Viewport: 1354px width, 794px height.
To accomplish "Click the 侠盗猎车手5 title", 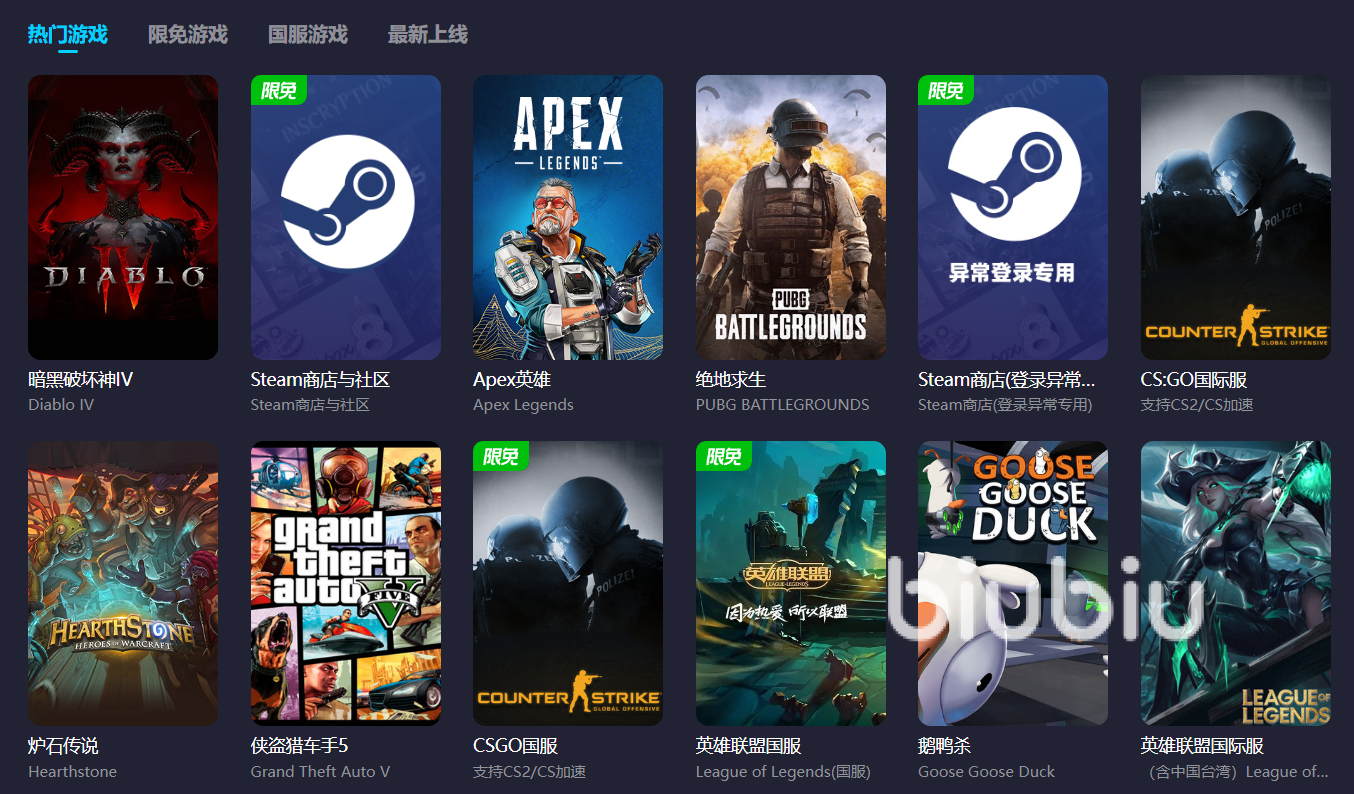I will point(299,746).
